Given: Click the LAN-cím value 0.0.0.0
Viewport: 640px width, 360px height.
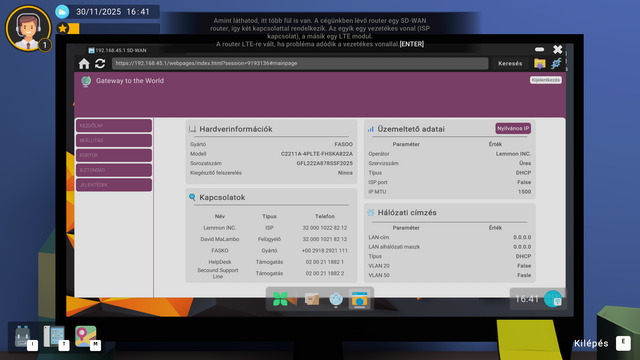Looking at the screenshot, I should coord(522,237).
